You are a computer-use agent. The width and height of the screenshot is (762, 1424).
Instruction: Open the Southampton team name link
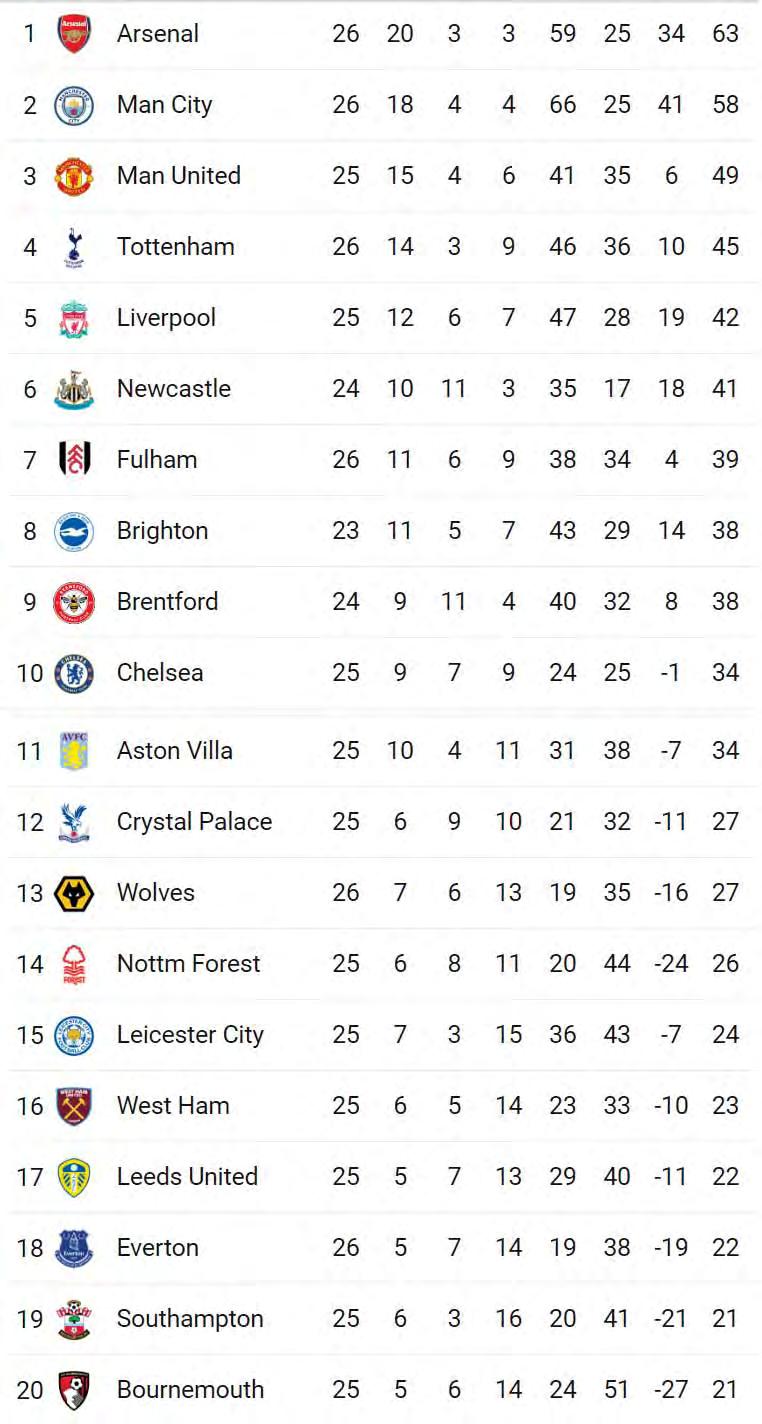tap(190, 1319)
